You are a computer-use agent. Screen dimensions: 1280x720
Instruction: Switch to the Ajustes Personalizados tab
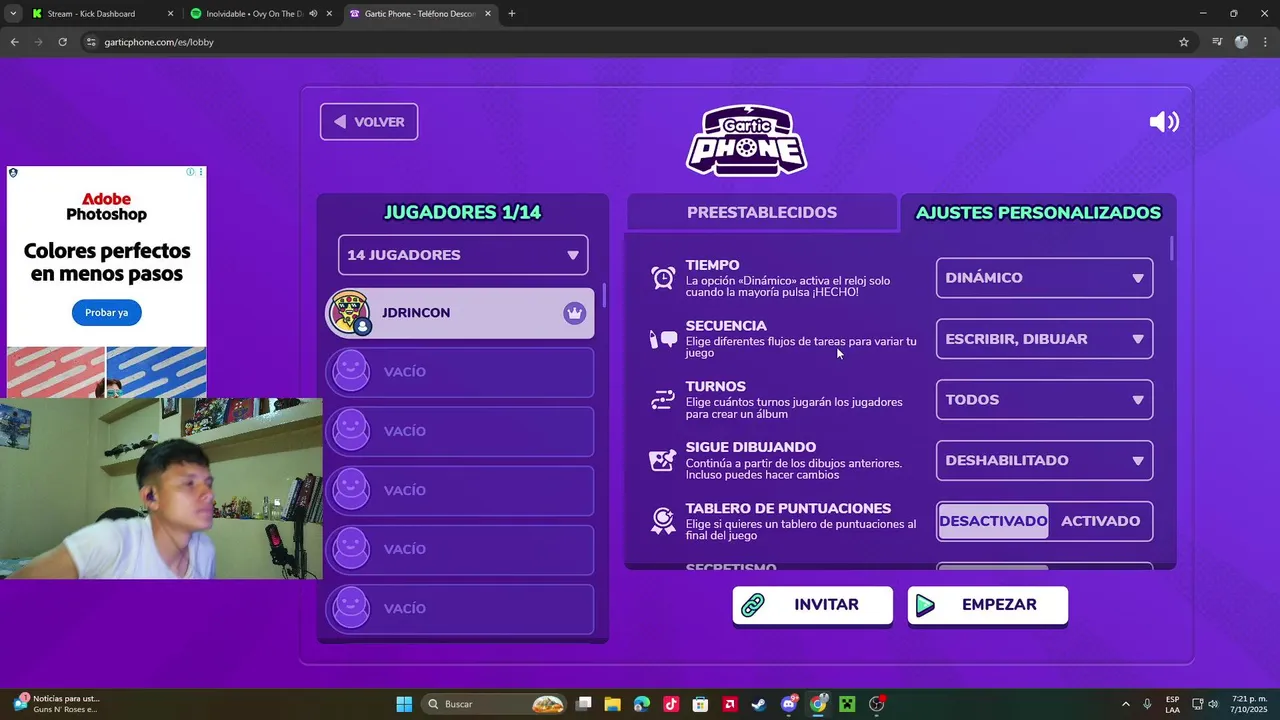pos(1038,212)
